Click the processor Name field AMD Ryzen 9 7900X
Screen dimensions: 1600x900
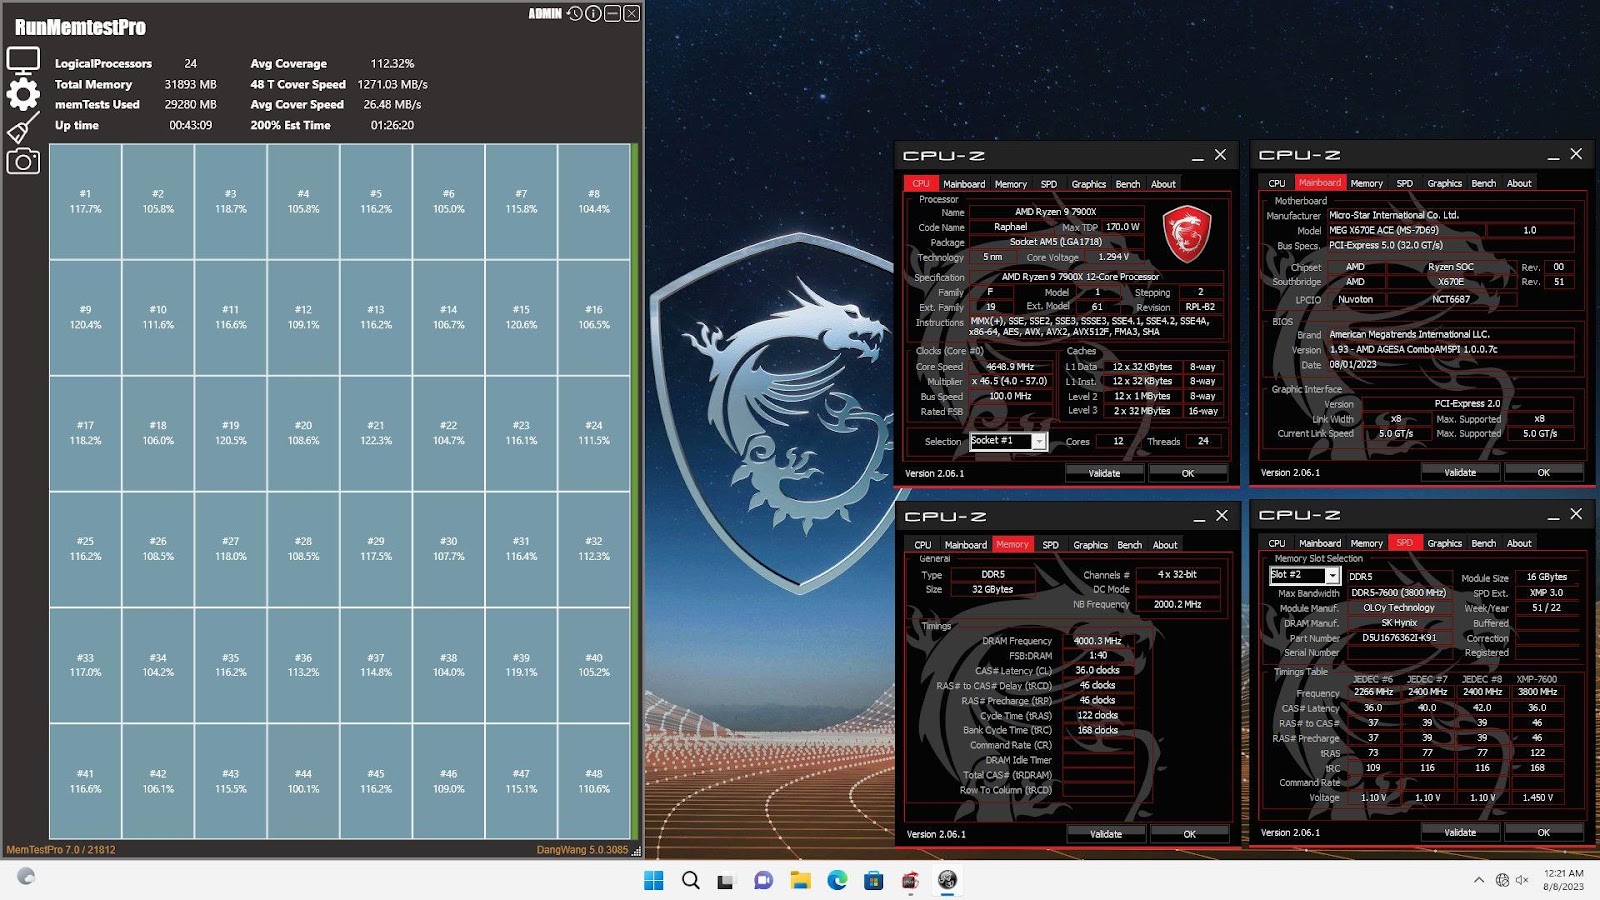(1055, 212)
